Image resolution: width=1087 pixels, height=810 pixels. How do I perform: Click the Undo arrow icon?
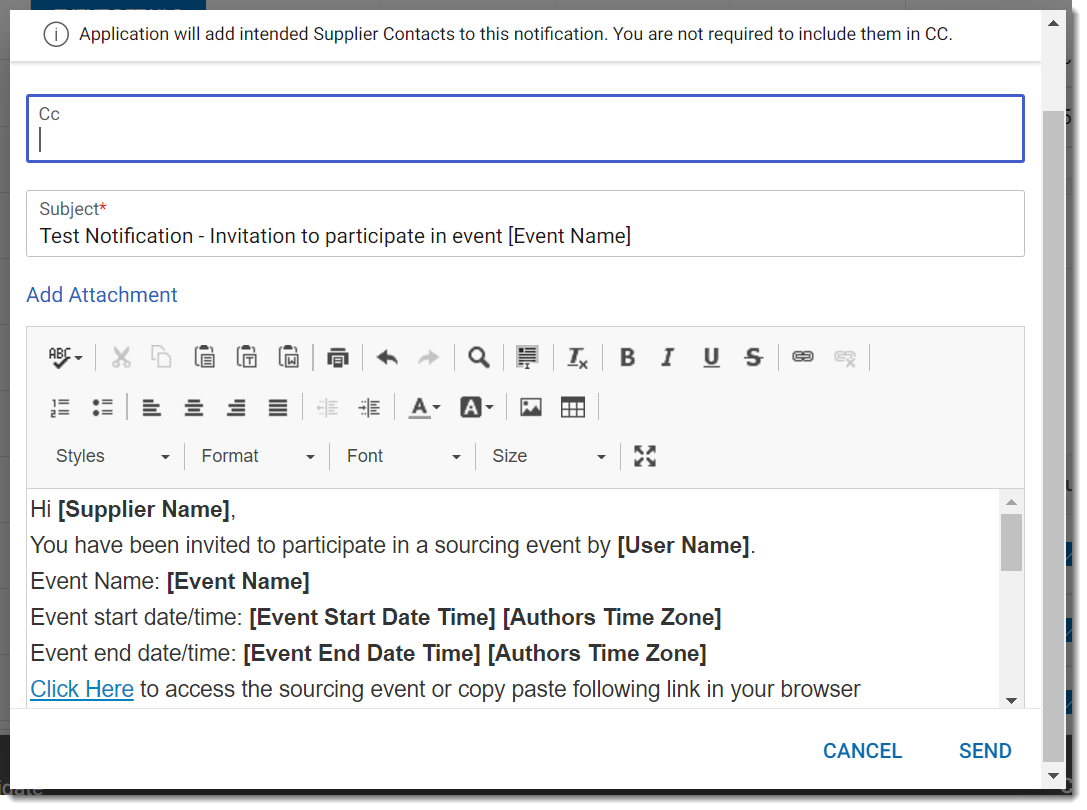pyautogui.click(x=387, y=358)
